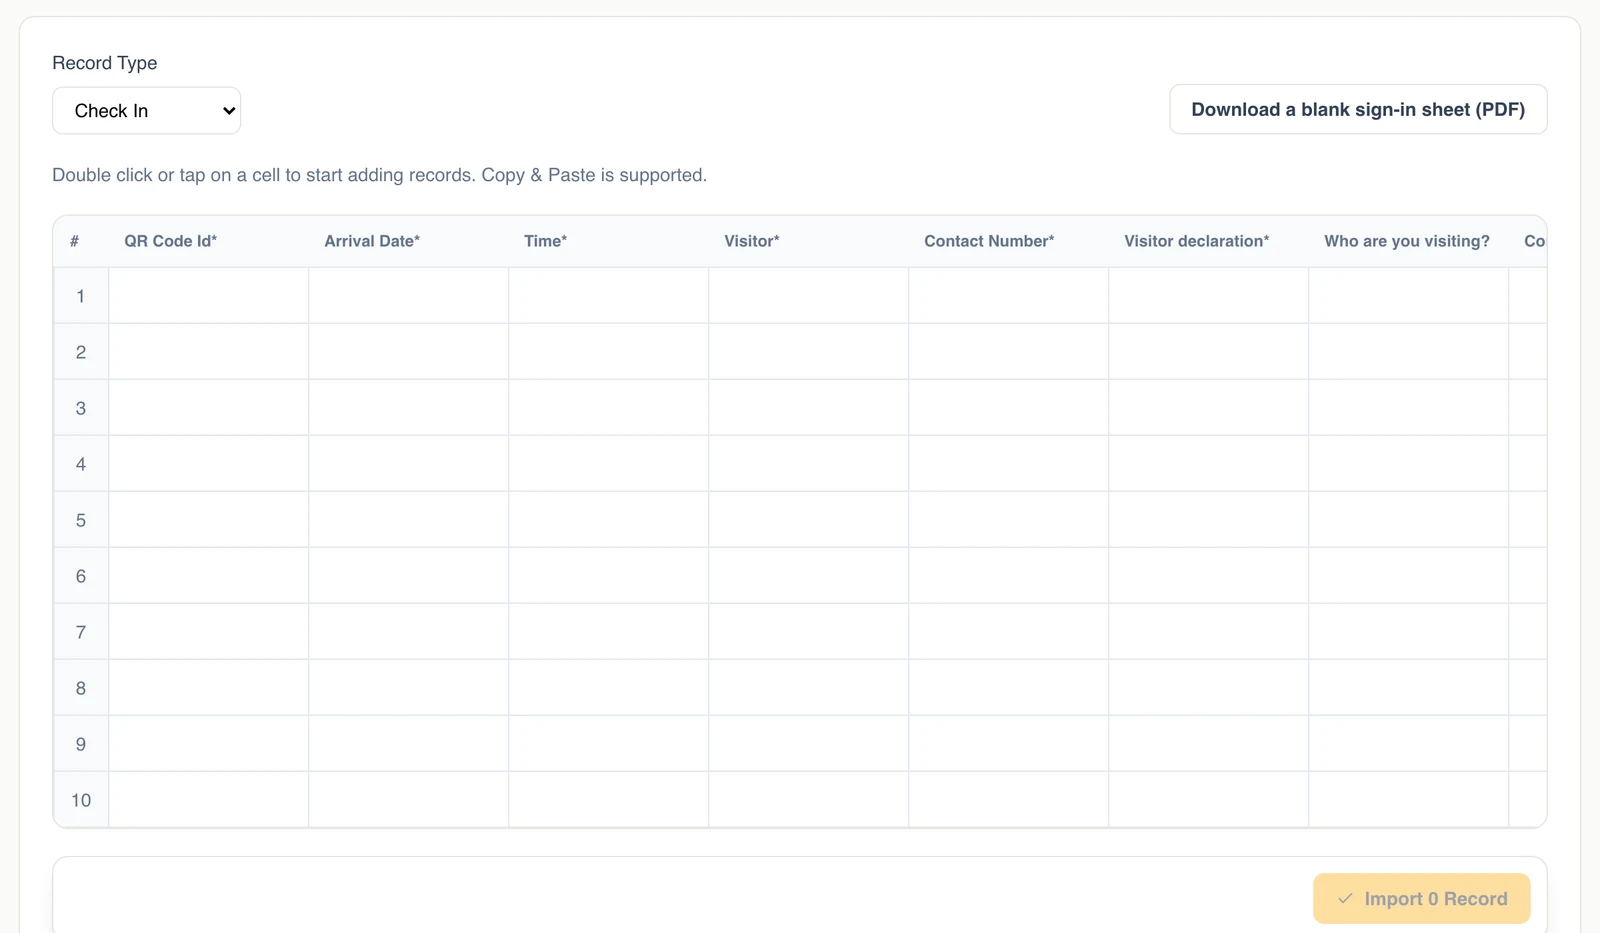Click QR Code Id cell in row 10
Image resolution: width=1600 pixels, height=933 pixels.
click(x=209, y=800)
